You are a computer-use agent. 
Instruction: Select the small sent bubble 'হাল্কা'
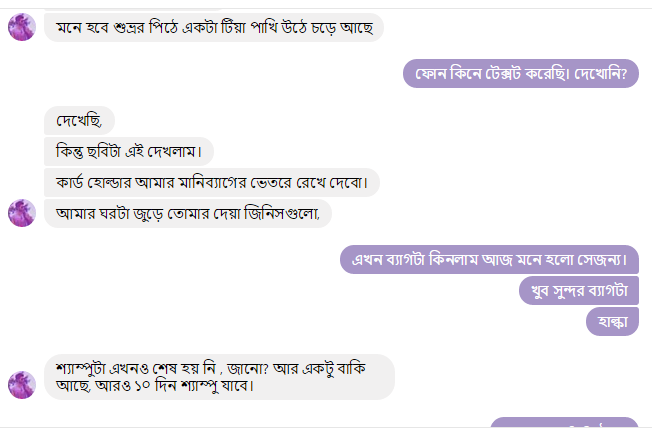pyautogui.click(x=611, y=322)
